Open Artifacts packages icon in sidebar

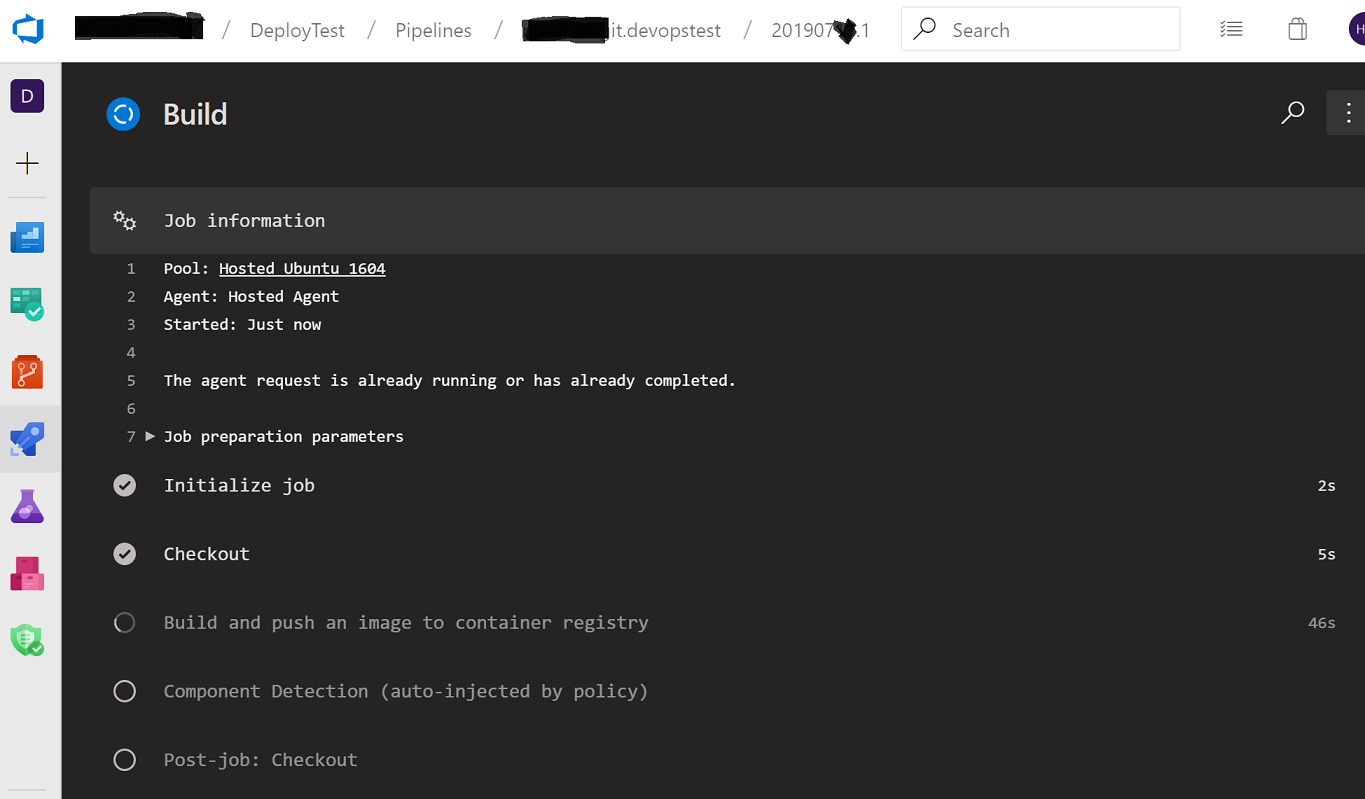pos(27,573)
